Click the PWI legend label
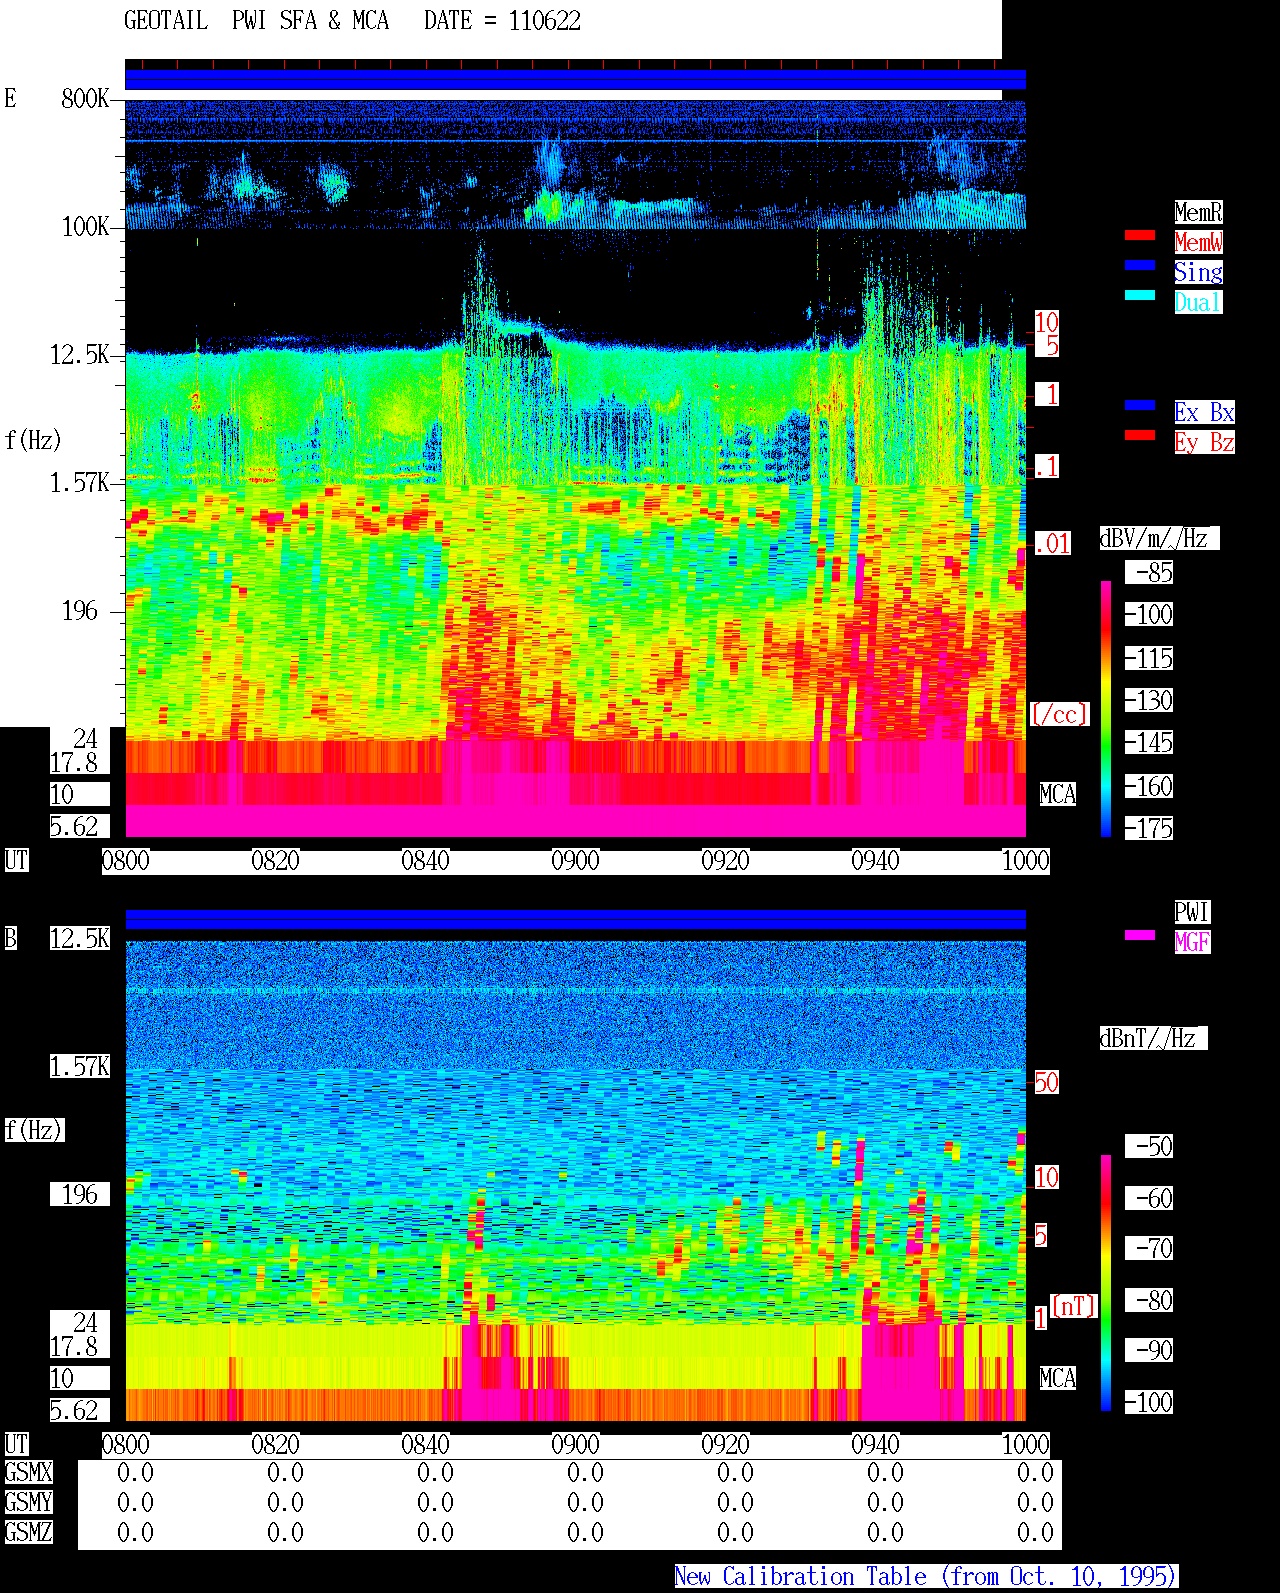Screen dimensions: 1280x1593 click(1192, 912)
